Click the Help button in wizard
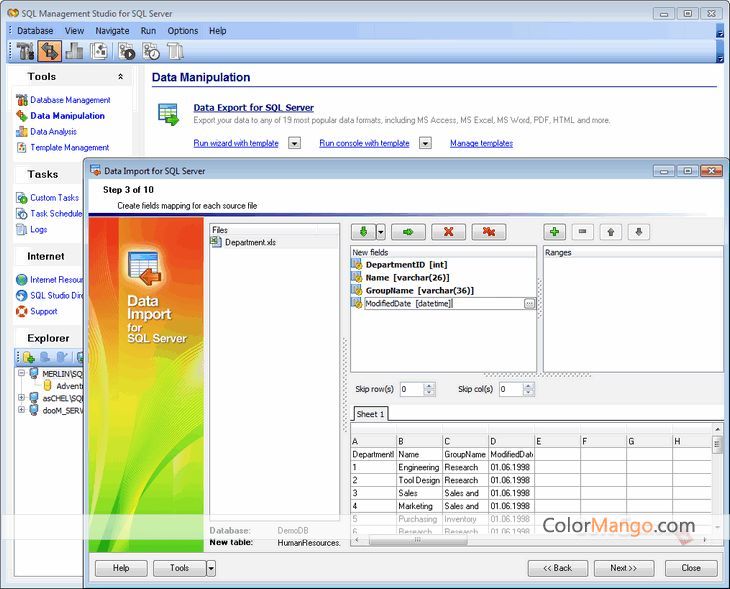Image resolution: width=730 pixels, height=589 pixels. click(121, 568)
